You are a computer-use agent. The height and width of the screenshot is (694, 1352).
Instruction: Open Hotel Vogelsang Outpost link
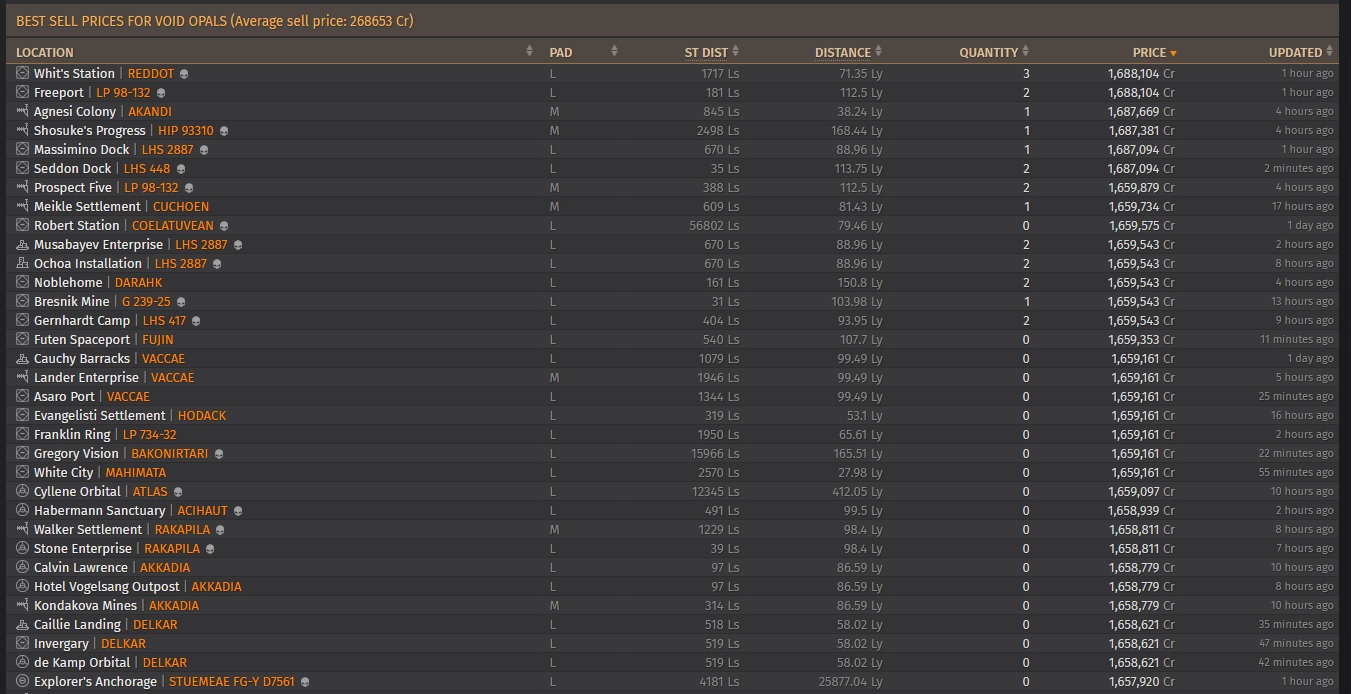coord(107,586)
